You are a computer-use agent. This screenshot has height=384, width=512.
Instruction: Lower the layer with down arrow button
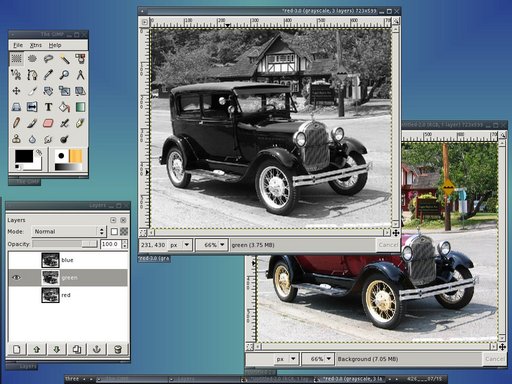[57, 349]
